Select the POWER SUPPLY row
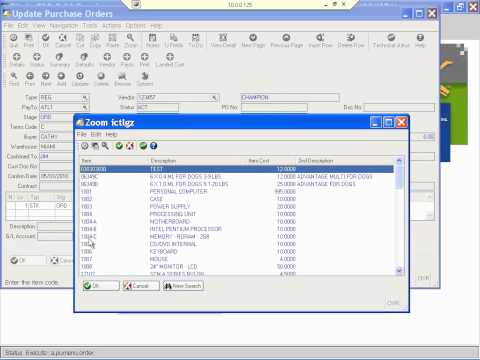Screen dimensions: 480x360 237,207
